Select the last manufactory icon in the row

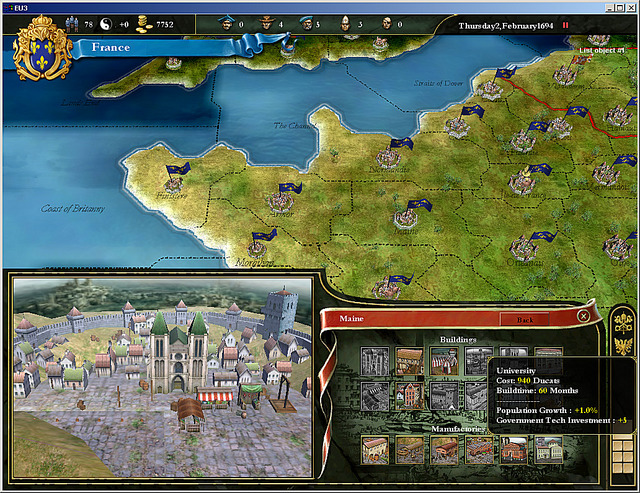coord(549,449)
